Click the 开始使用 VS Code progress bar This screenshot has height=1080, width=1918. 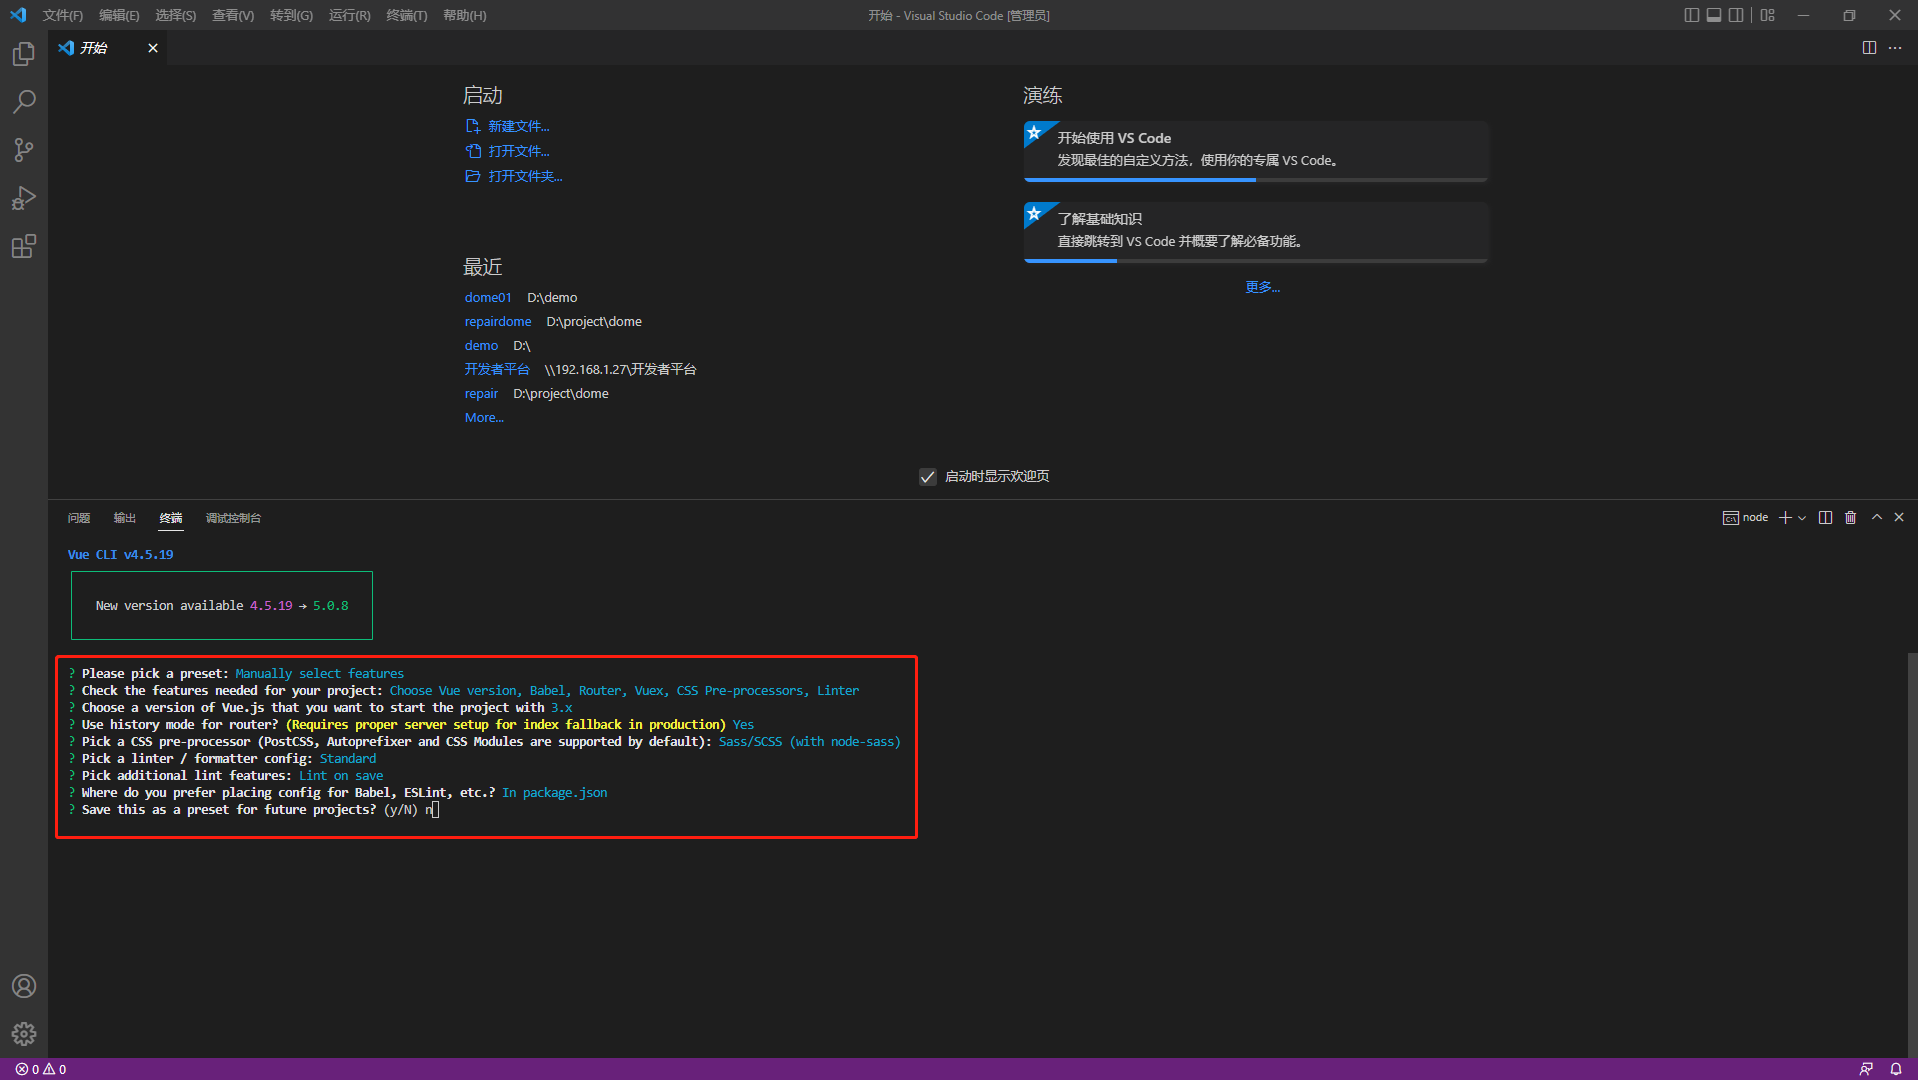[x=1255, y=180]
